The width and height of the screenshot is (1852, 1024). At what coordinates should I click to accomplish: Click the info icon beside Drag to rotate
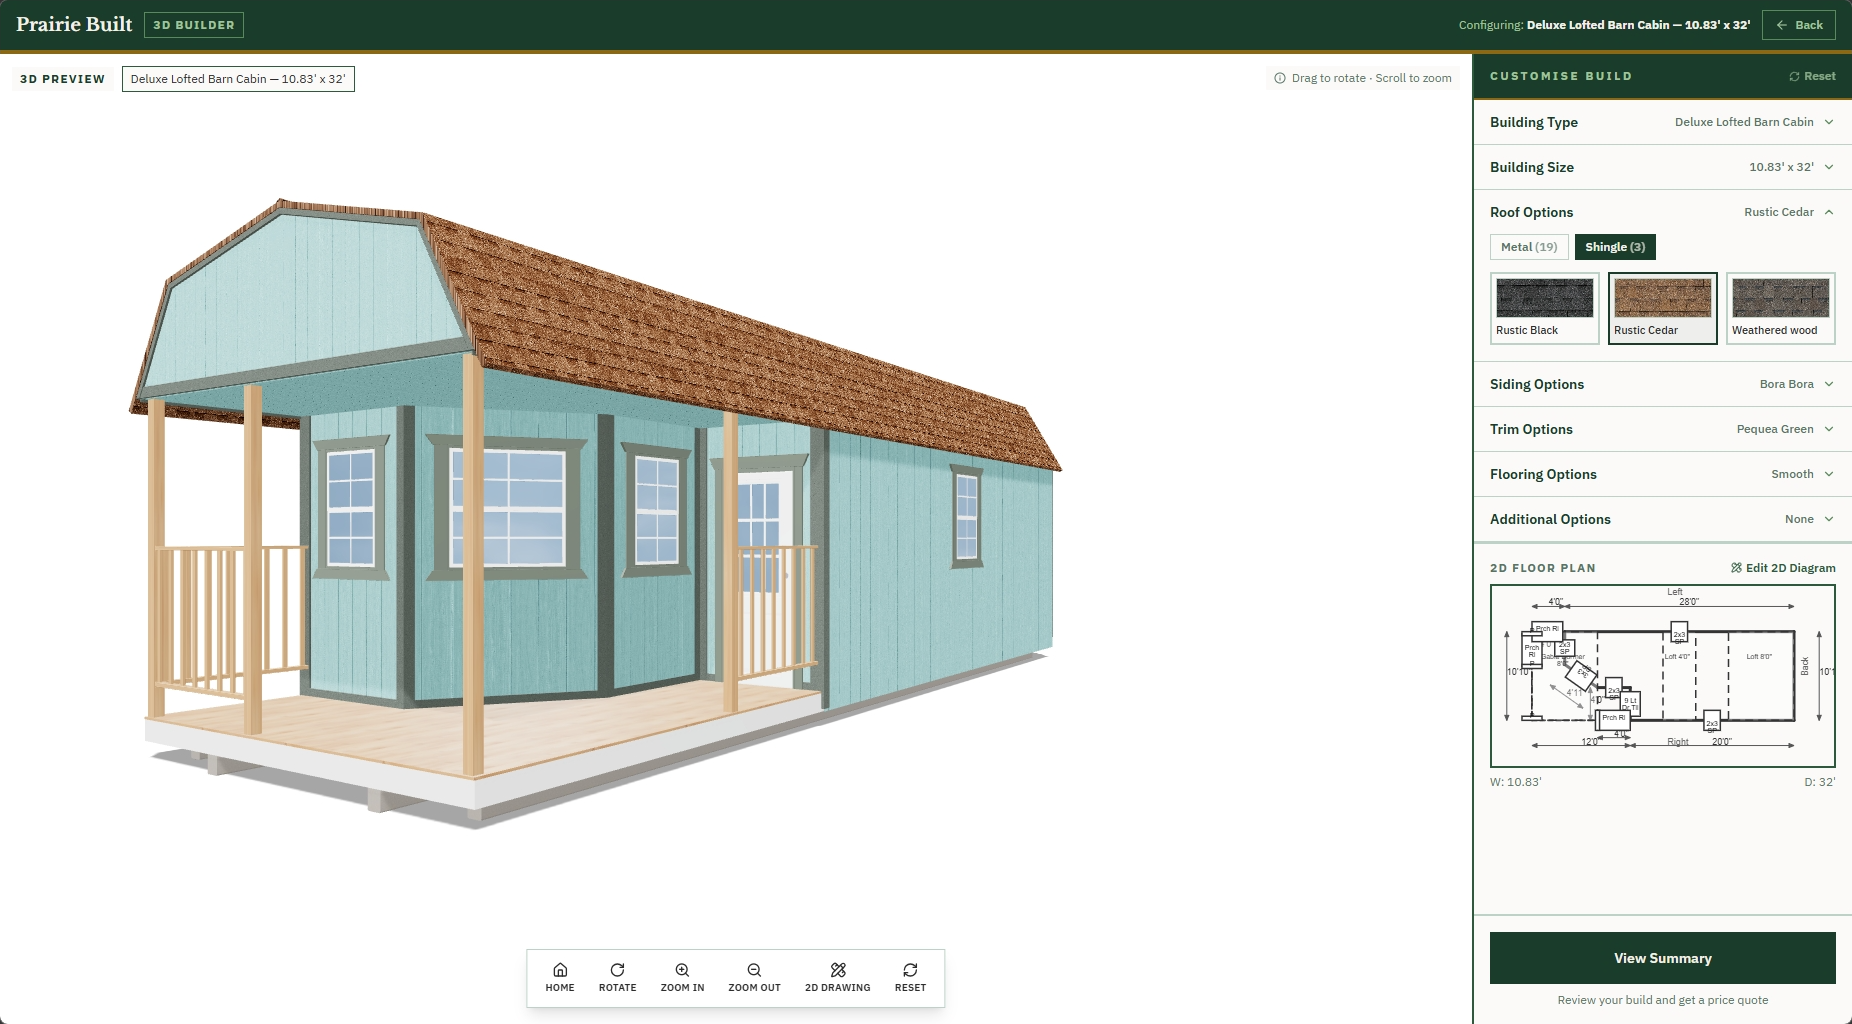click(x=1279, y=78)
